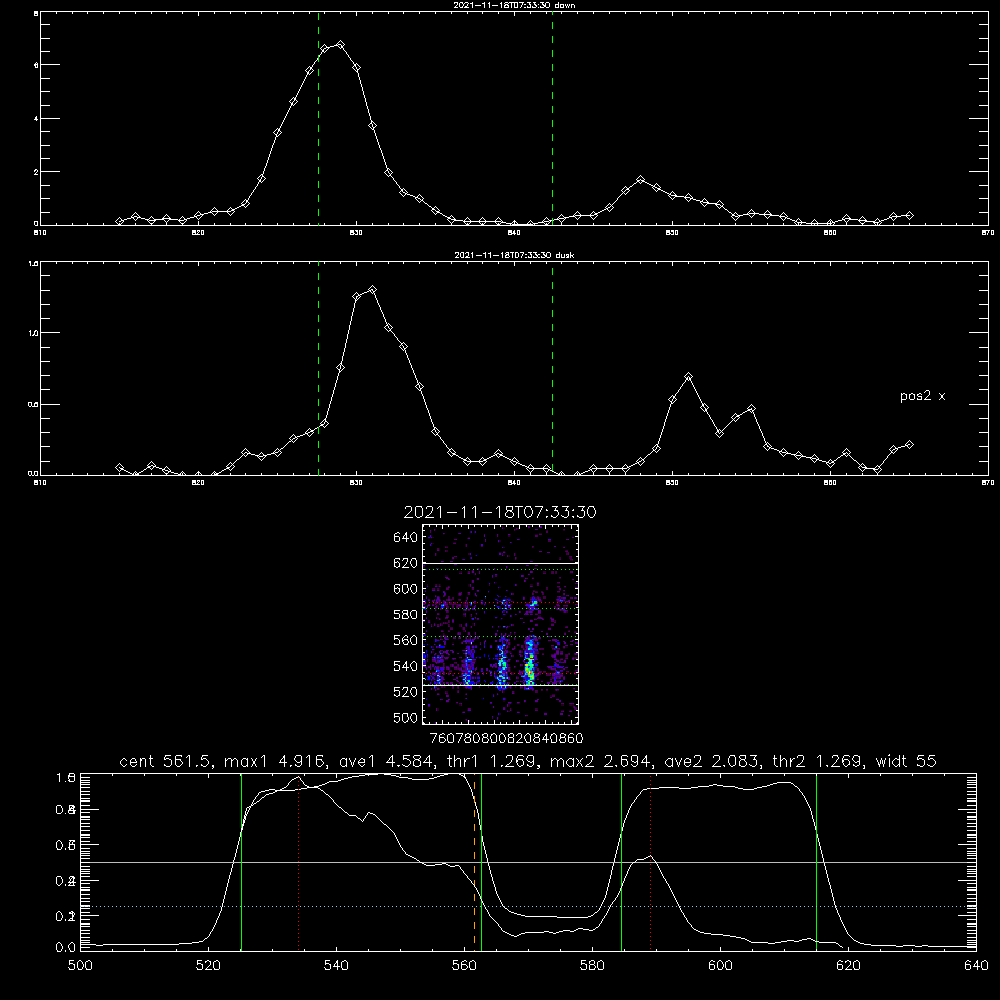Viewport: 1000px width, 1000px height.
Task: Click '520' on the bottom plot x-axis
Action: pos(209,966)
